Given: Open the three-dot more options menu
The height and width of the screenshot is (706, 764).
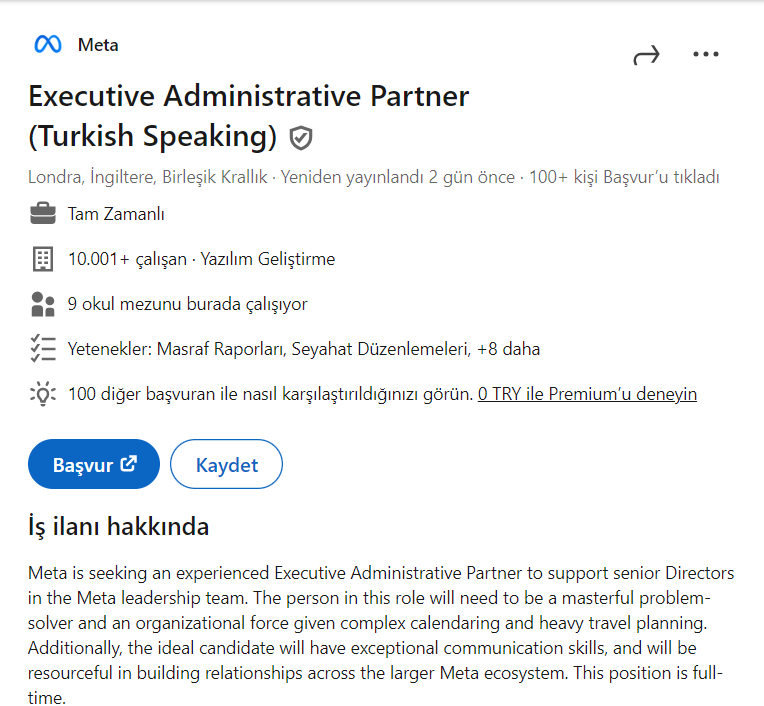Looking at the screenshot, I should pos(706,54).
